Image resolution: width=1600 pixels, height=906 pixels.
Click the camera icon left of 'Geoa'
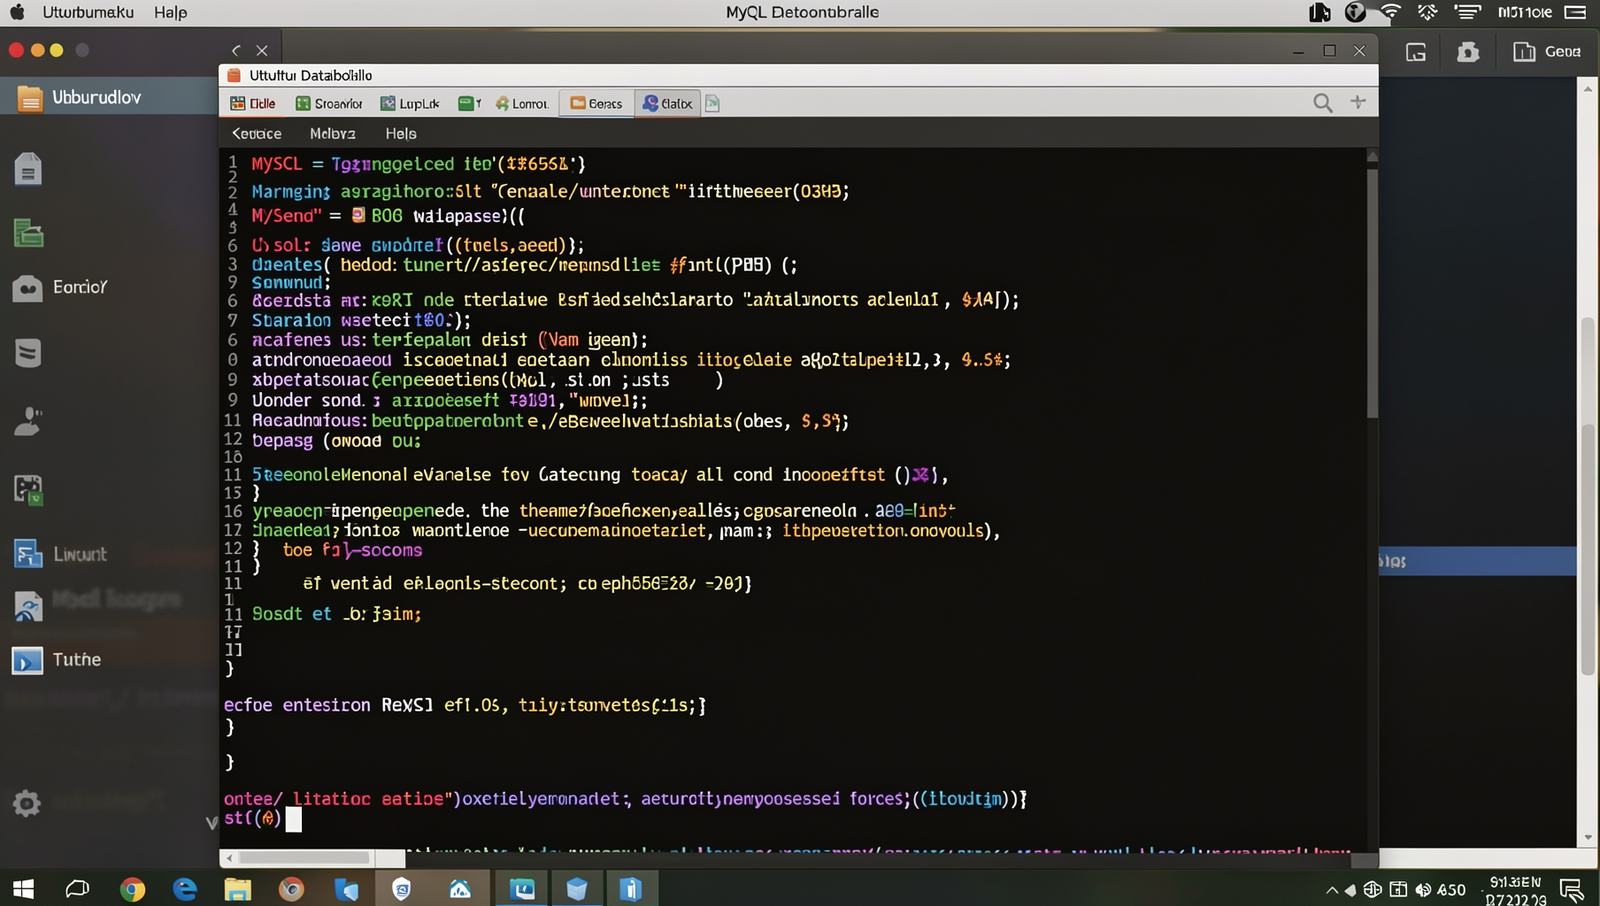pos(1468,52)
